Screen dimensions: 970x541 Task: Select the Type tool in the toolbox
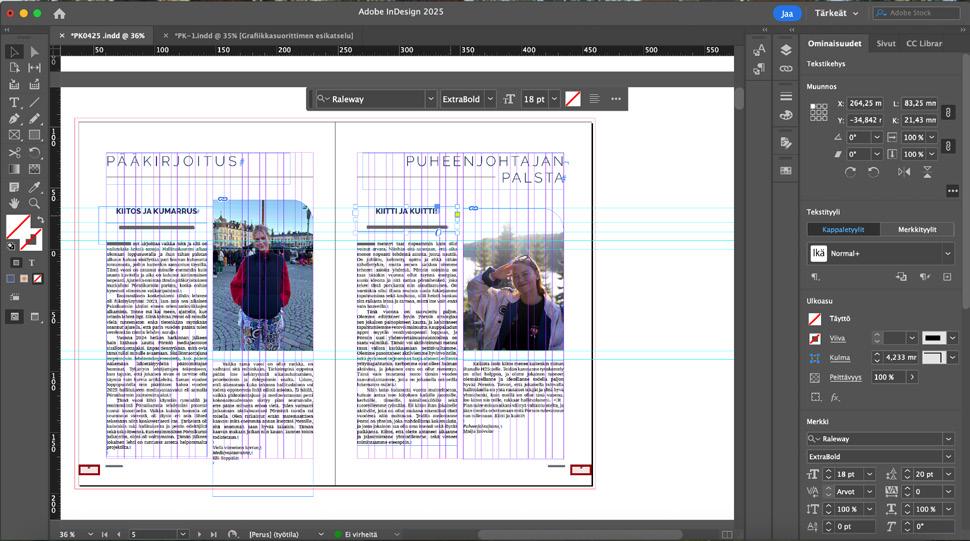click(14, 102)
